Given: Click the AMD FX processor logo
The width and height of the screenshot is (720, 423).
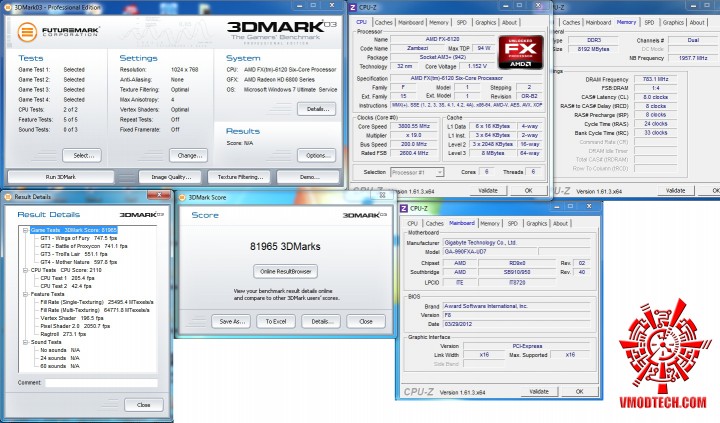Looking at the screenshot, I should point(521,52).
